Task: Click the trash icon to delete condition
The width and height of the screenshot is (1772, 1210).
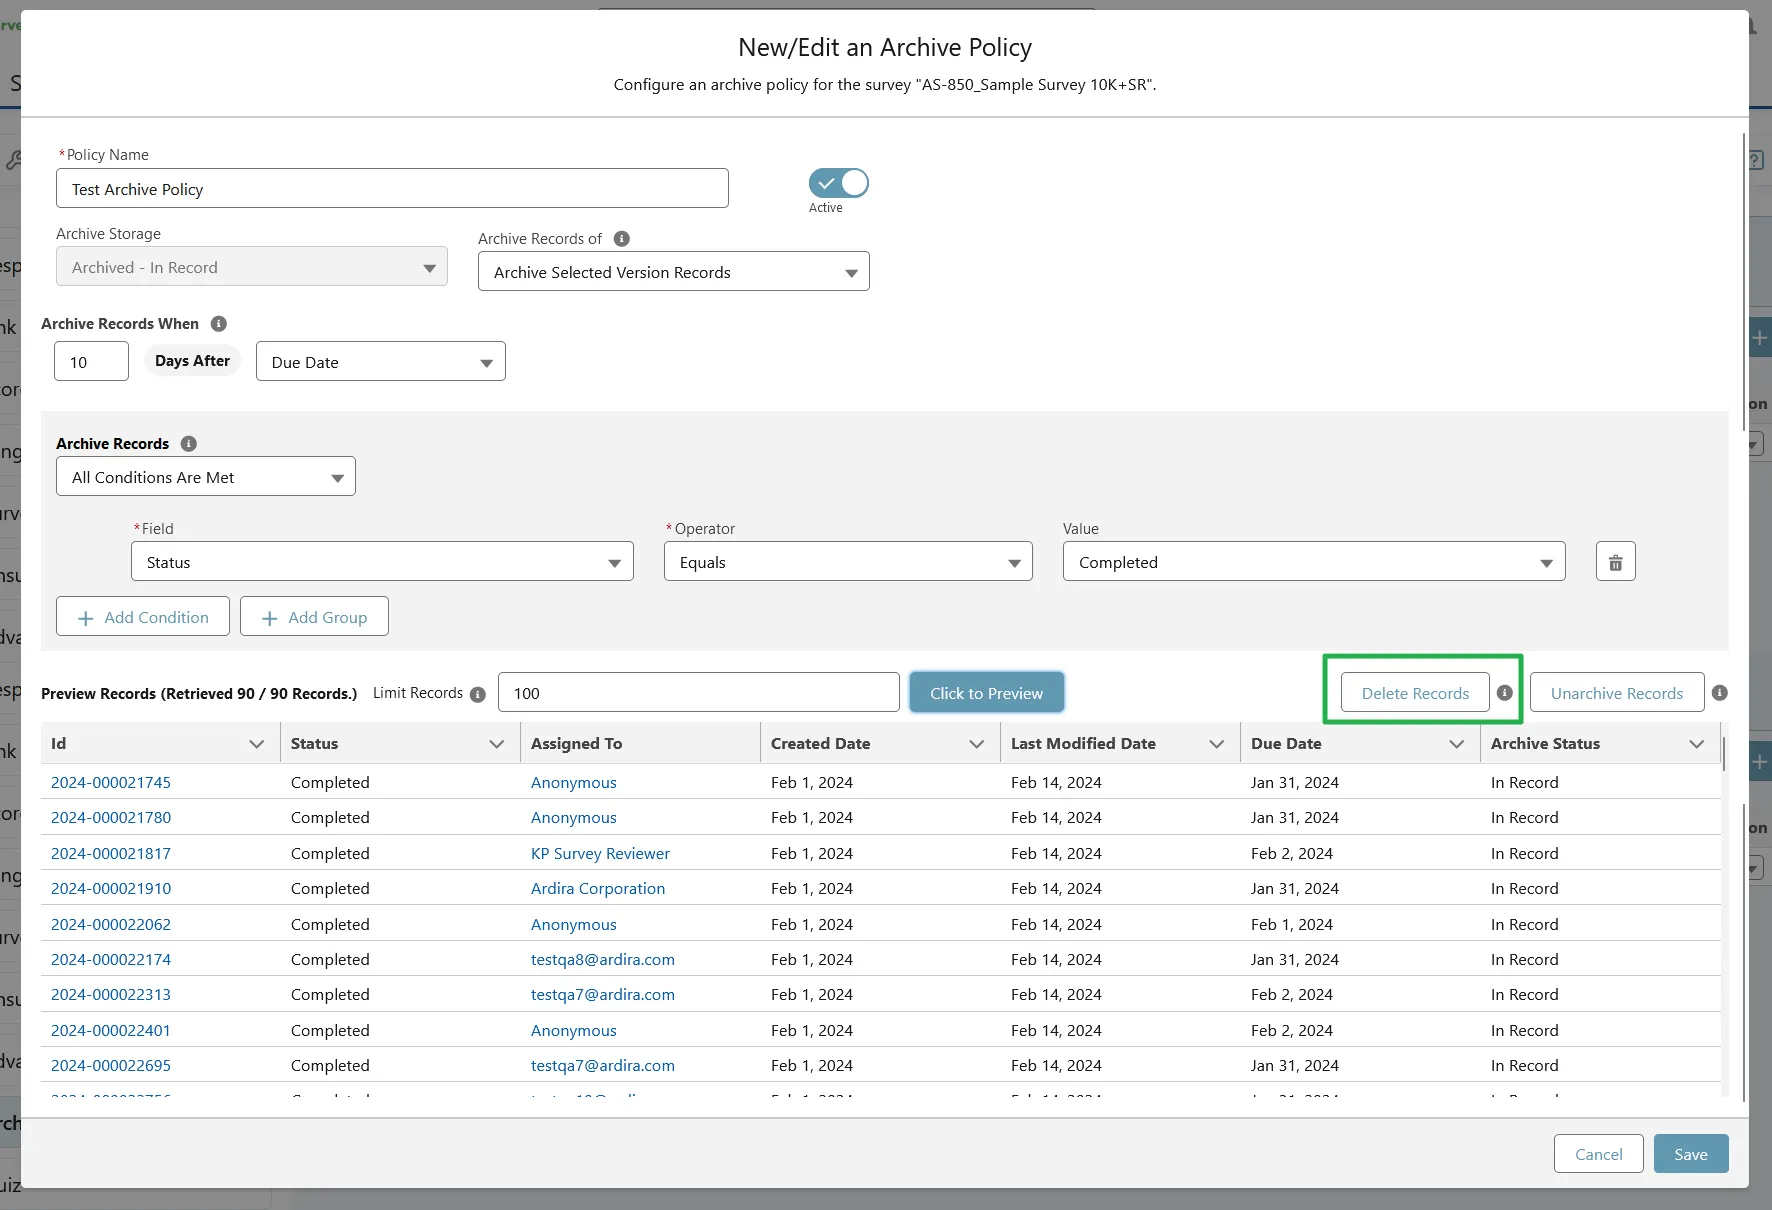Action: (1615, 562)
